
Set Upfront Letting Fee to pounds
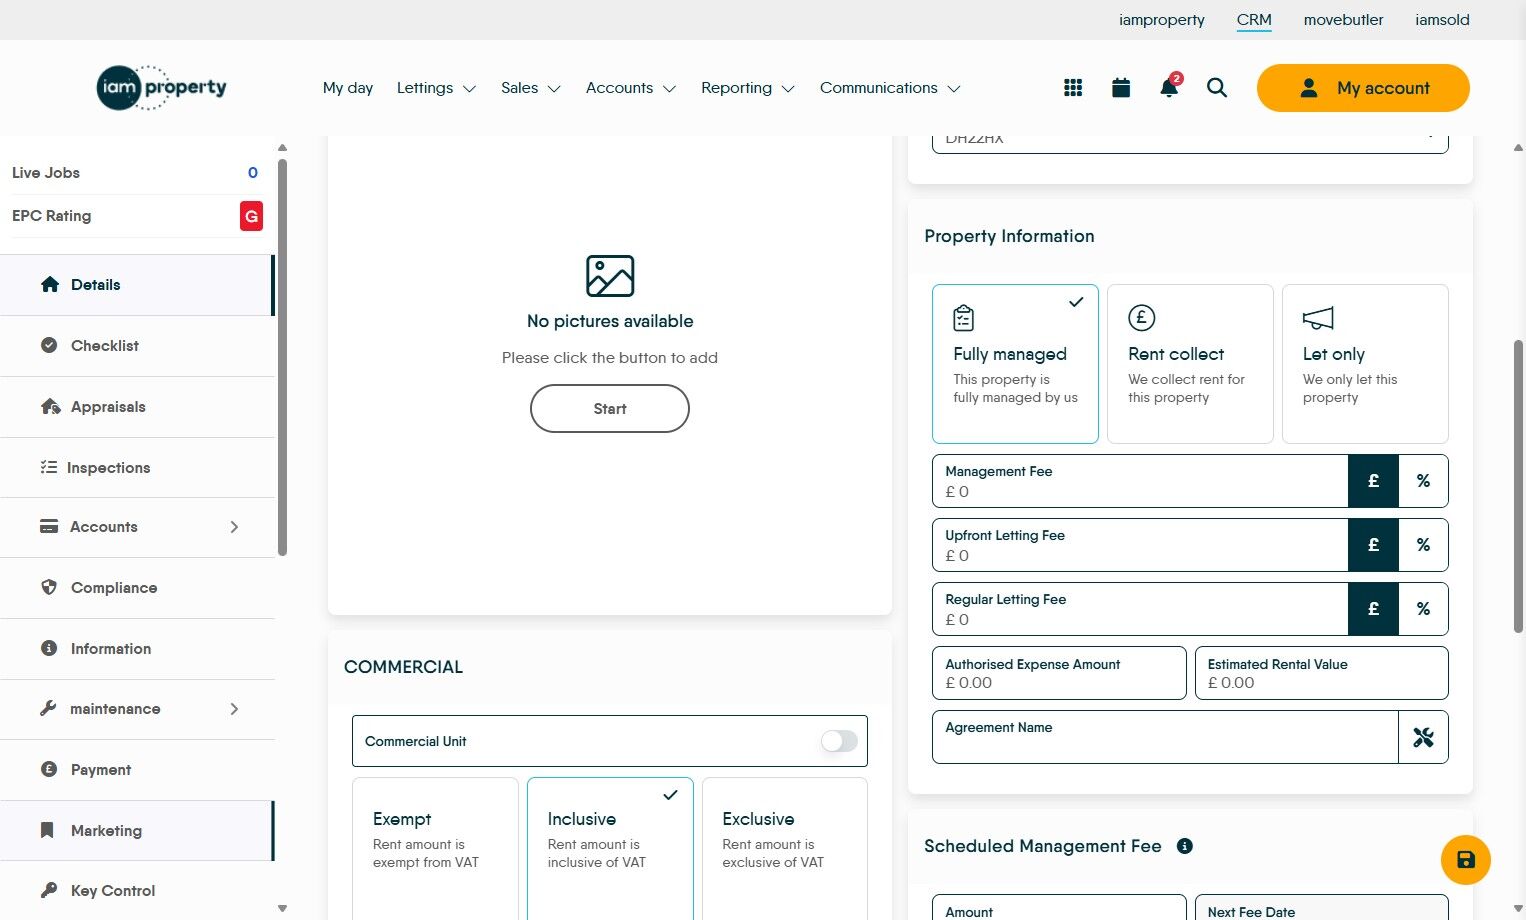click(x=1373, y=545)
